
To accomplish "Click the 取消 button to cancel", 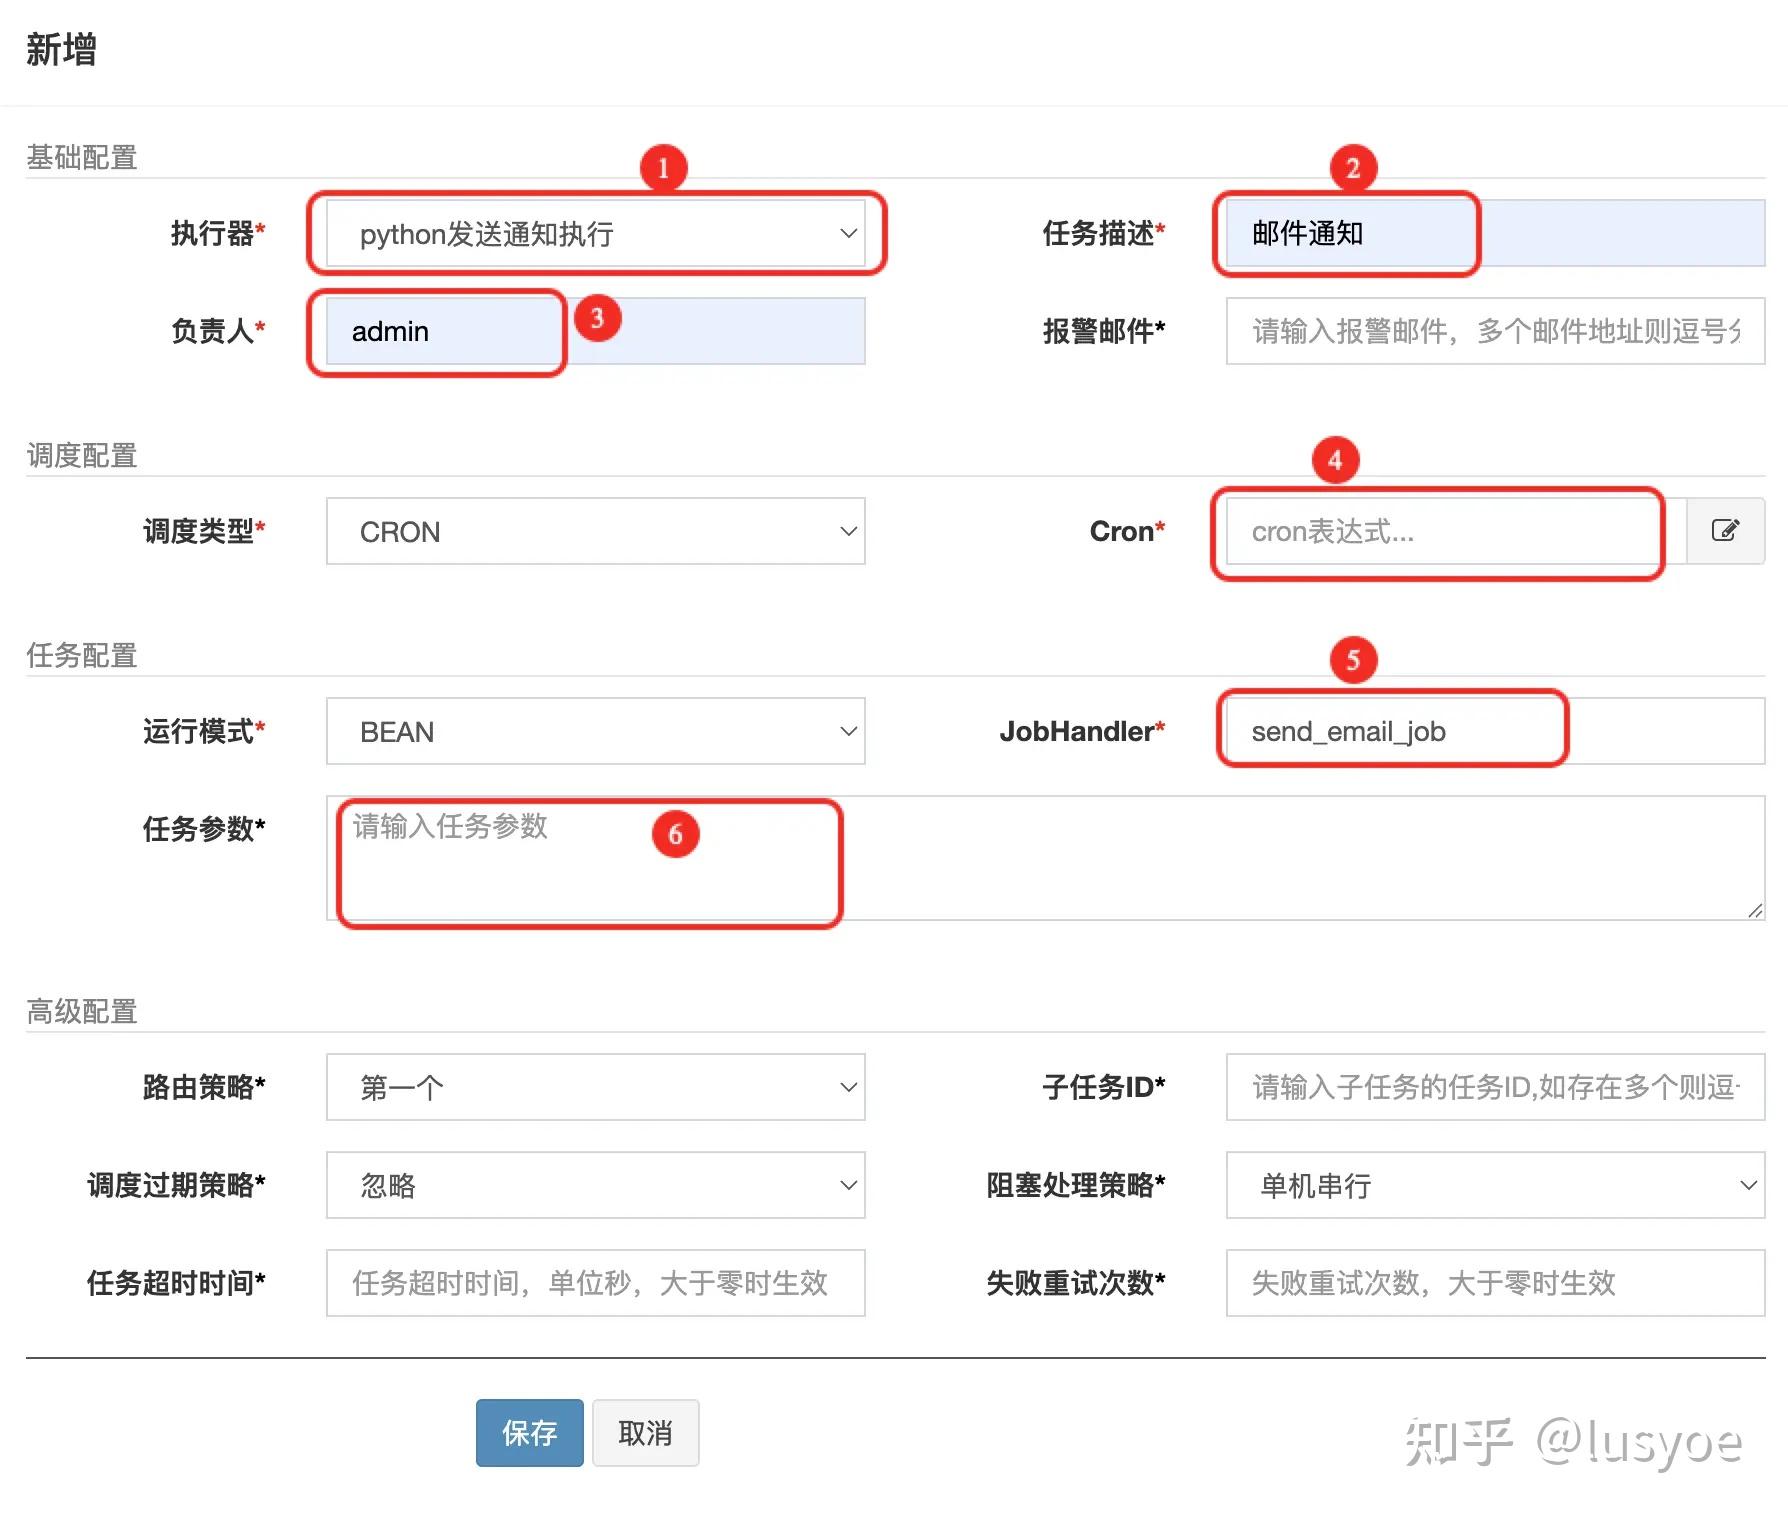I will tap(645, 1434).
